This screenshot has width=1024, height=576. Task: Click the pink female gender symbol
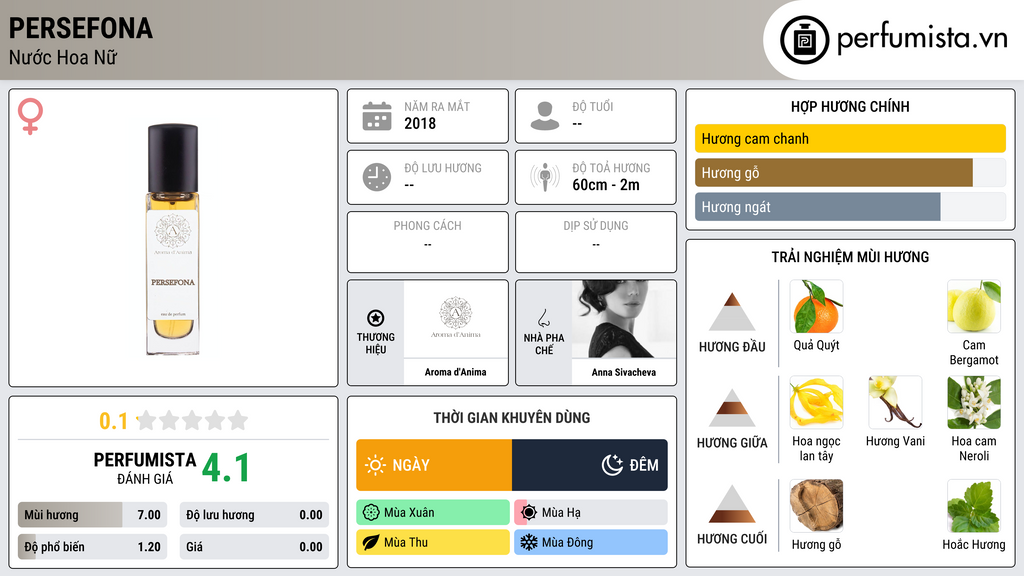(30, 116)
